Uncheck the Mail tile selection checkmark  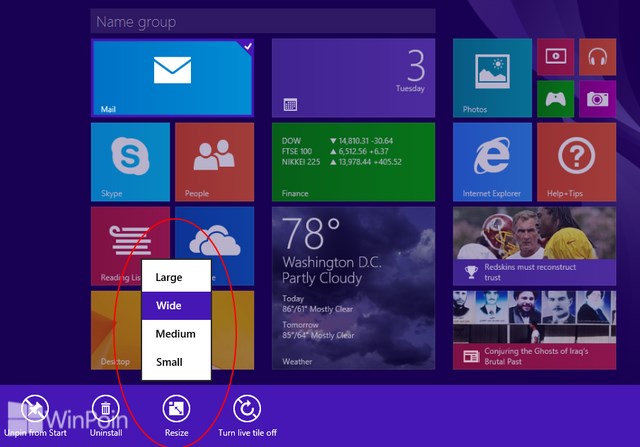[x=248, y=46]
